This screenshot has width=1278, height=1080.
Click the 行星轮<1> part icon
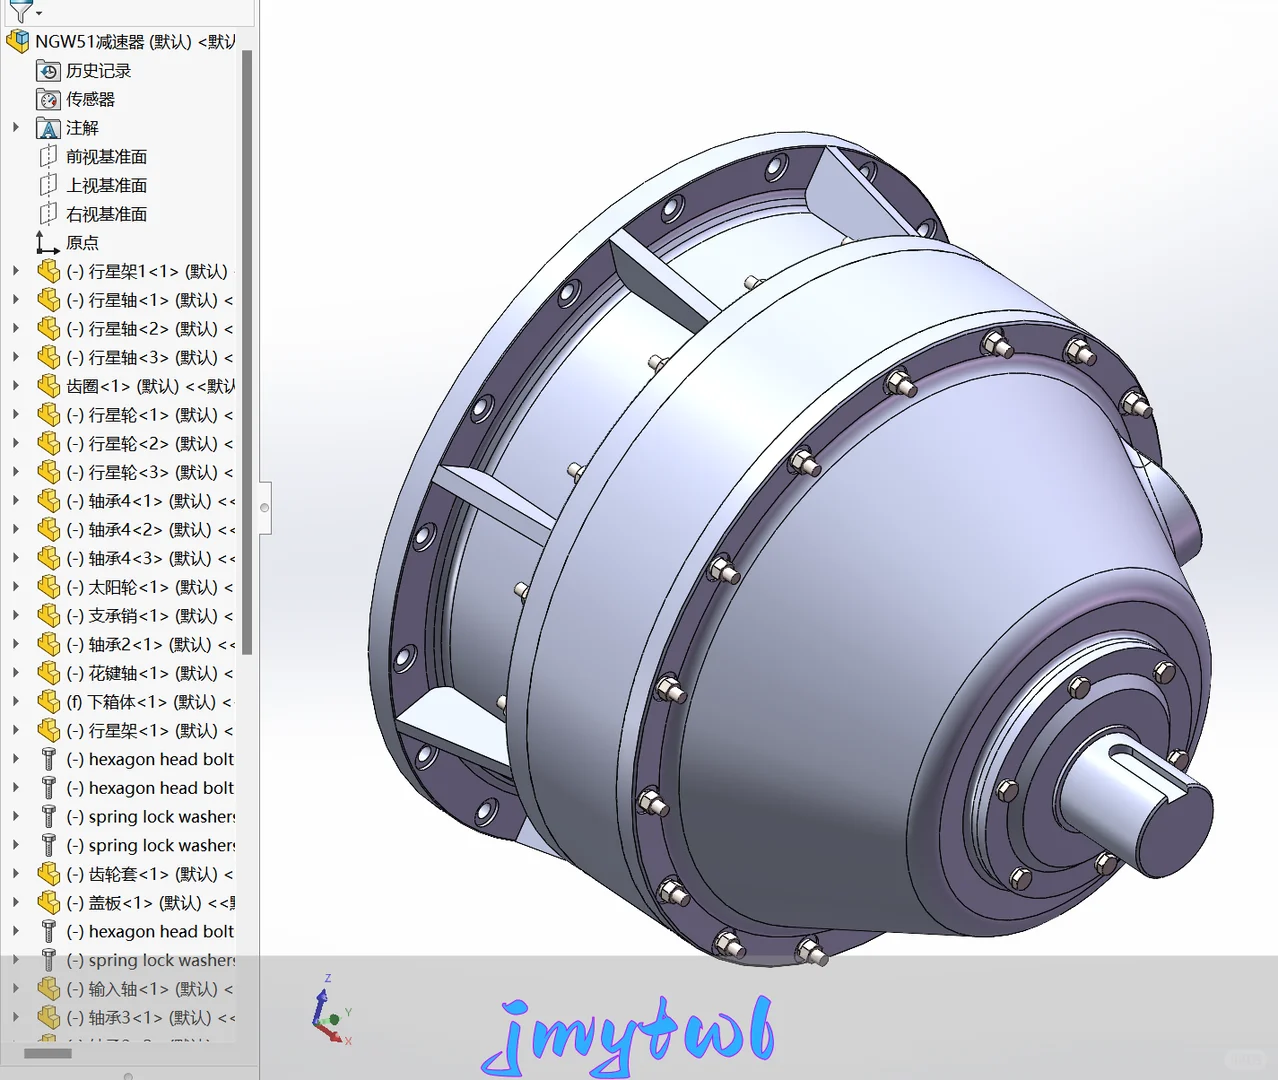(x=48, y=415)
